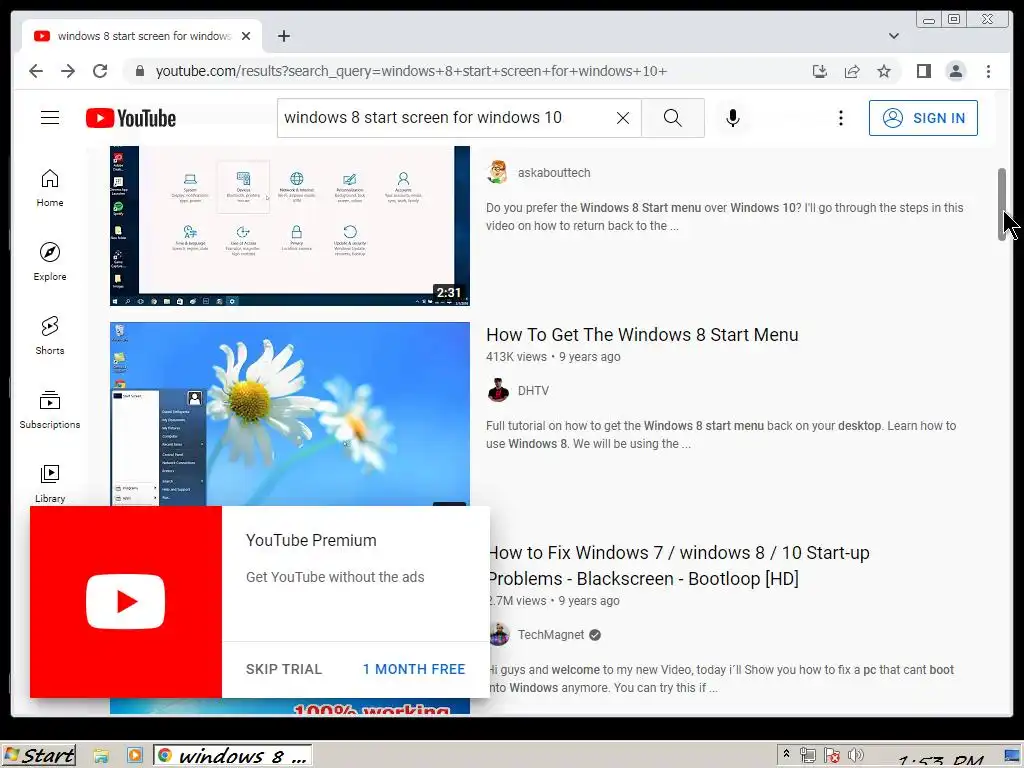Toggle the browser side panel icon

923,71
